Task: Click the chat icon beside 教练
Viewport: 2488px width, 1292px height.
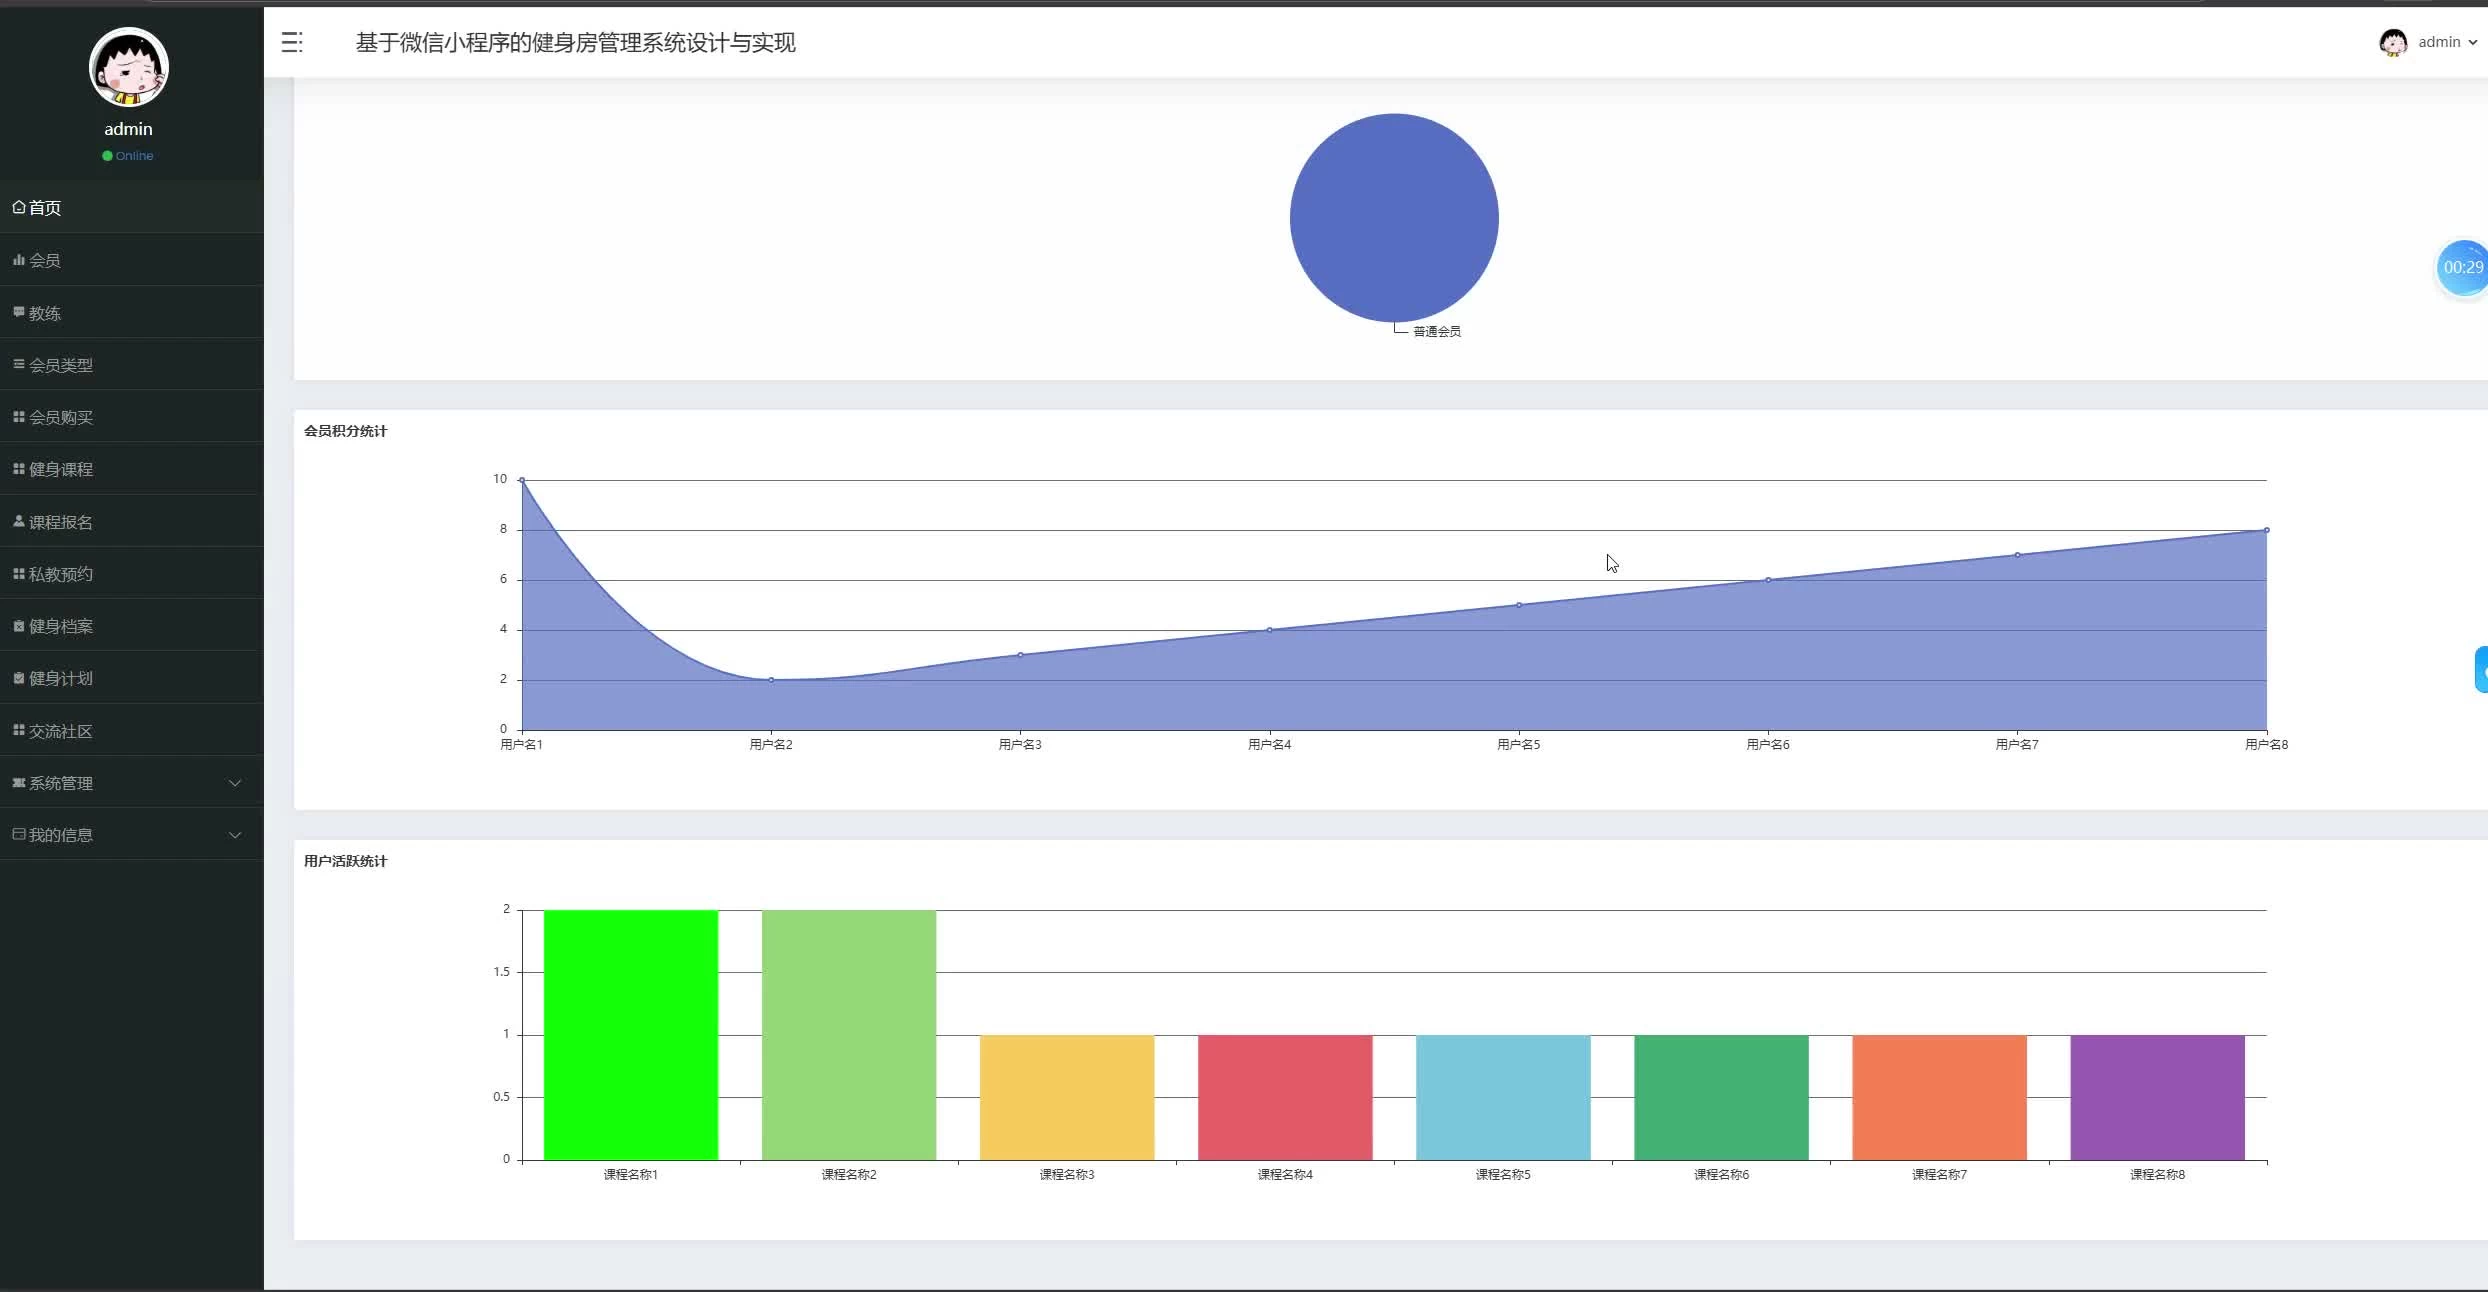Action: 18,312
